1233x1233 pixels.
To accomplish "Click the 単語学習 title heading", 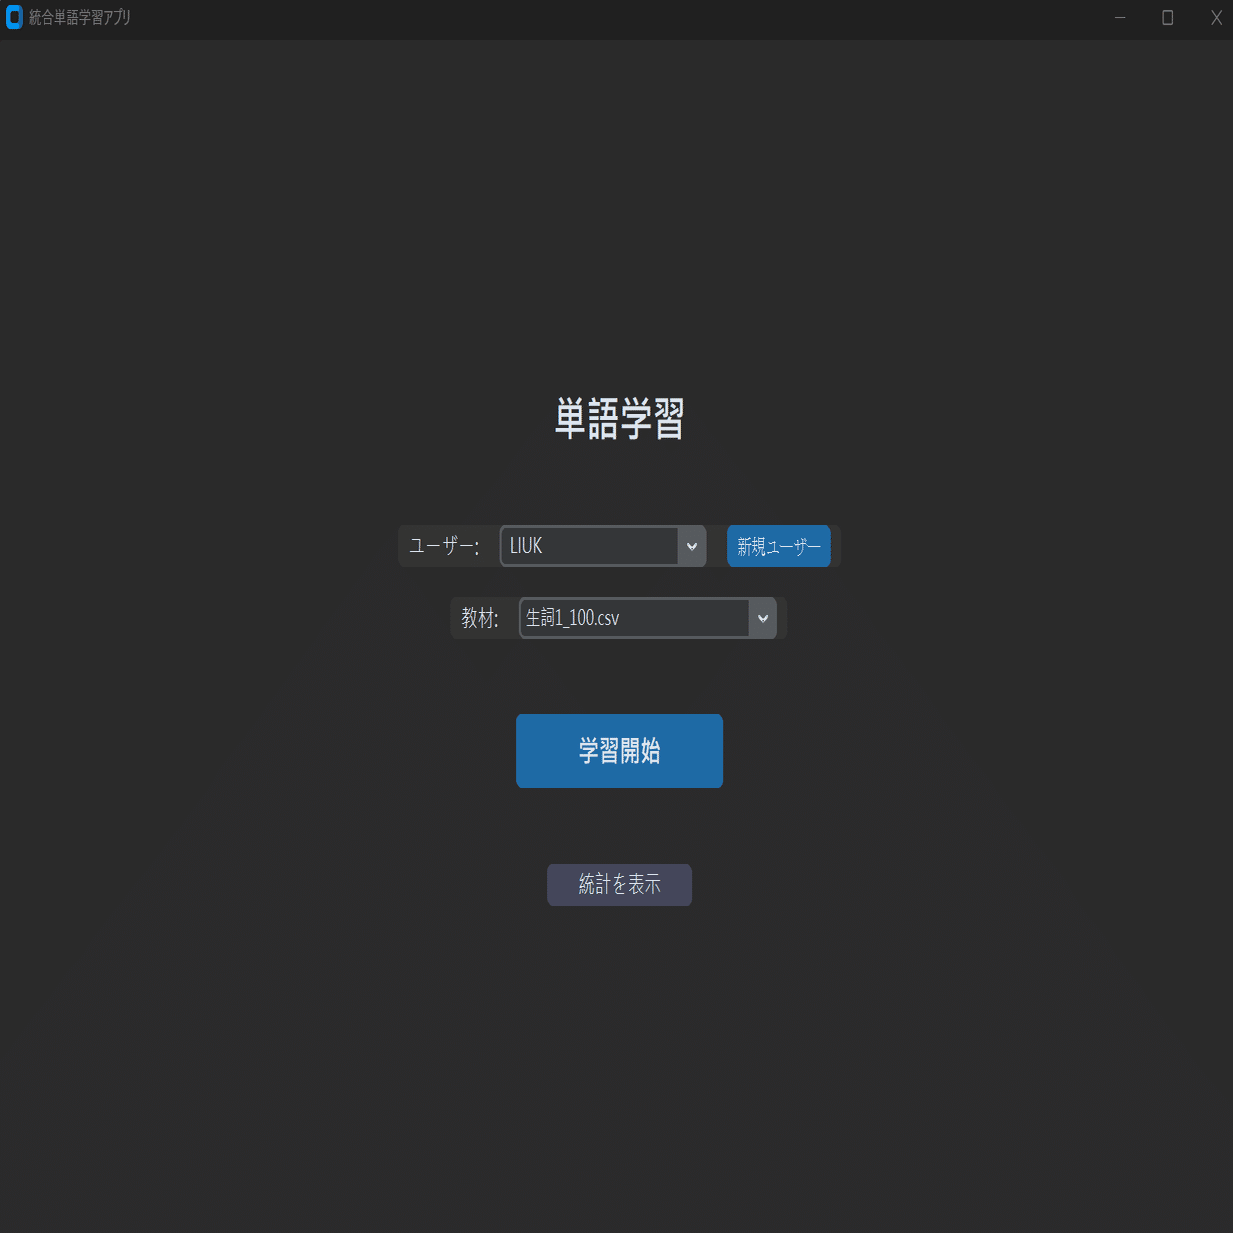I will [x=619, y=419].
